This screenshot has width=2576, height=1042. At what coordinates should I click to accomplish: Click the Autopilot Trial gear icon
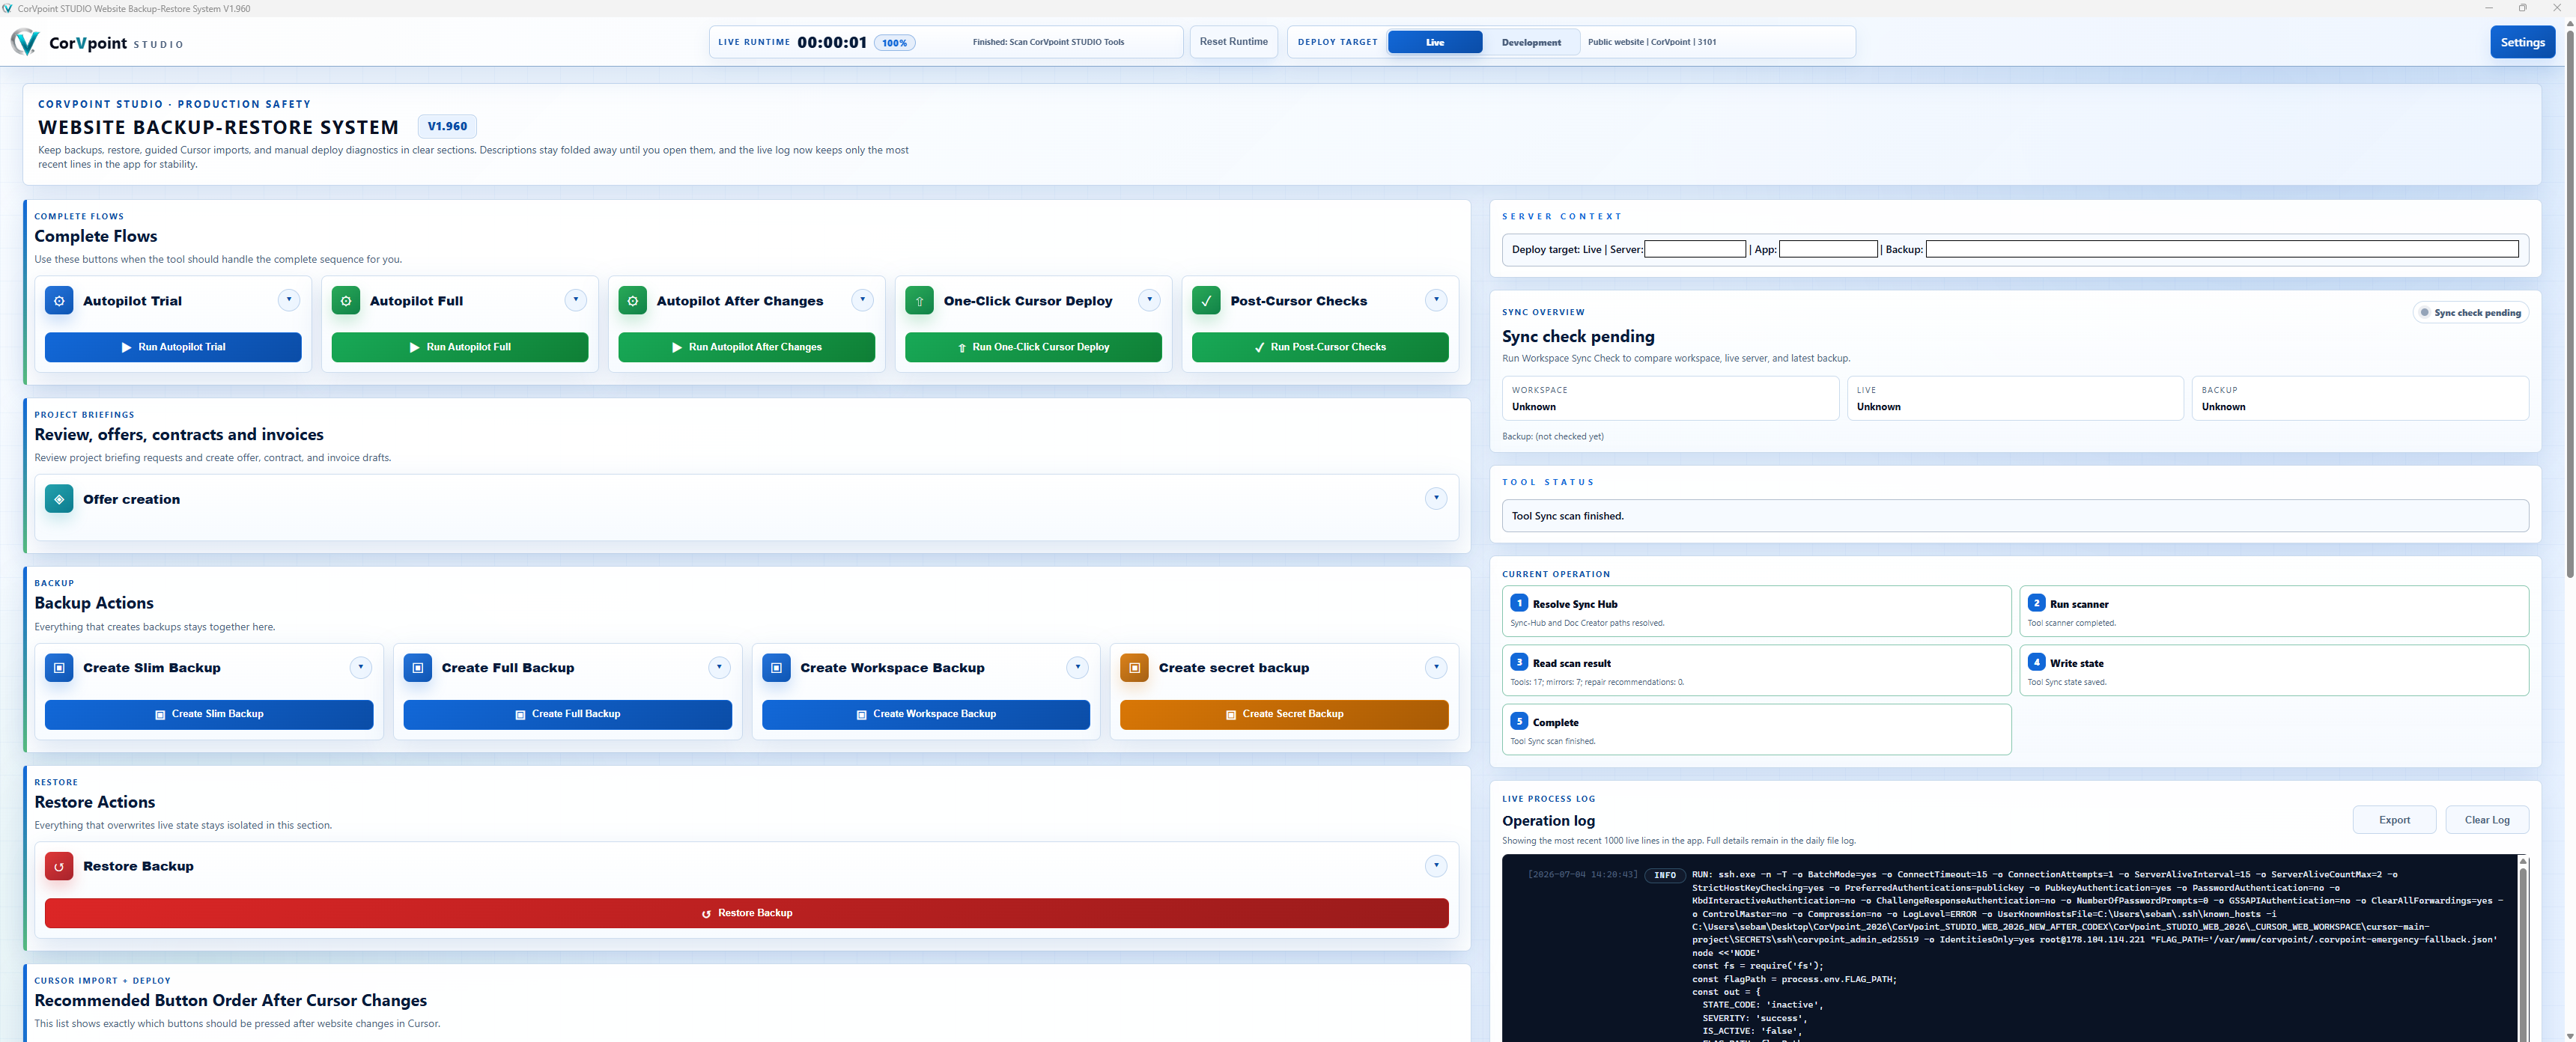(59, 301)
